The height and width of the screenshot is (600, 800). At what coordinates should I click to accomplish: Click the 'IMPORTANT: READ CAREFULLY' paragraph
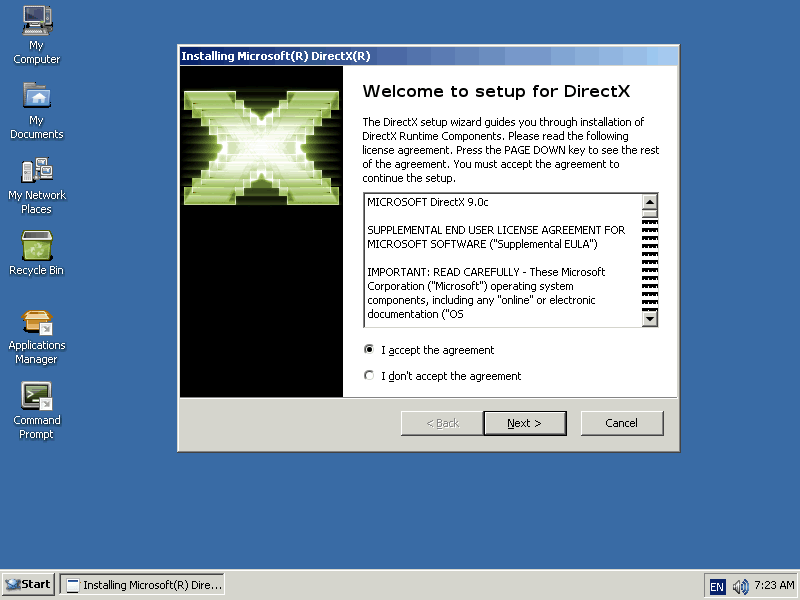(x=486, y=293)
